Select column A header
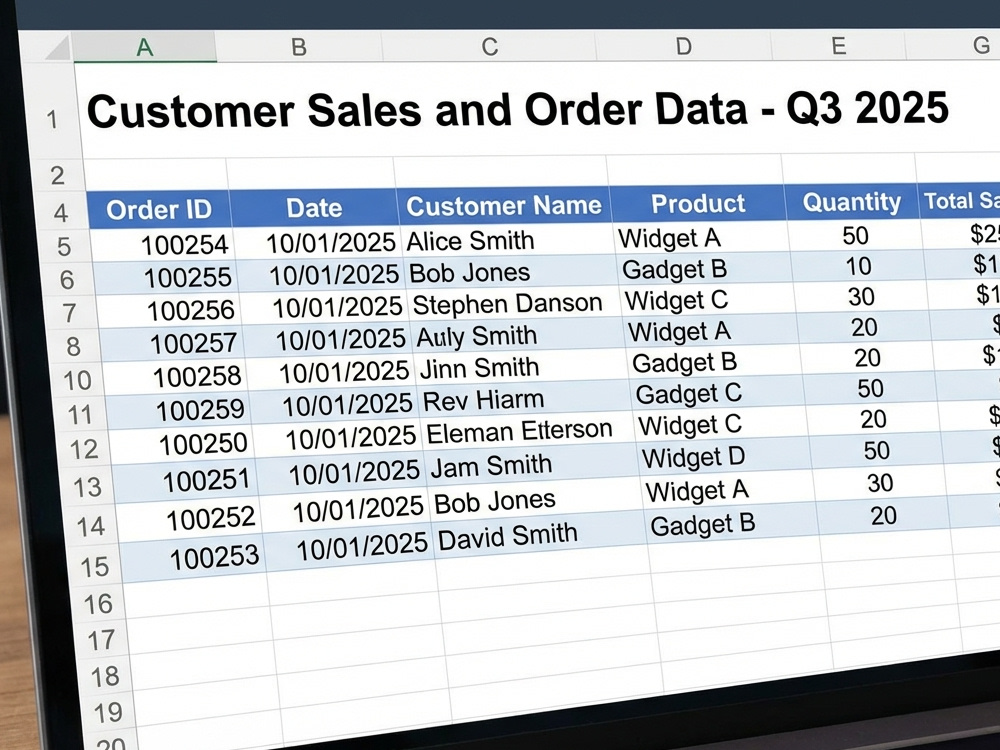The image size is (1000, 750). 145,47
